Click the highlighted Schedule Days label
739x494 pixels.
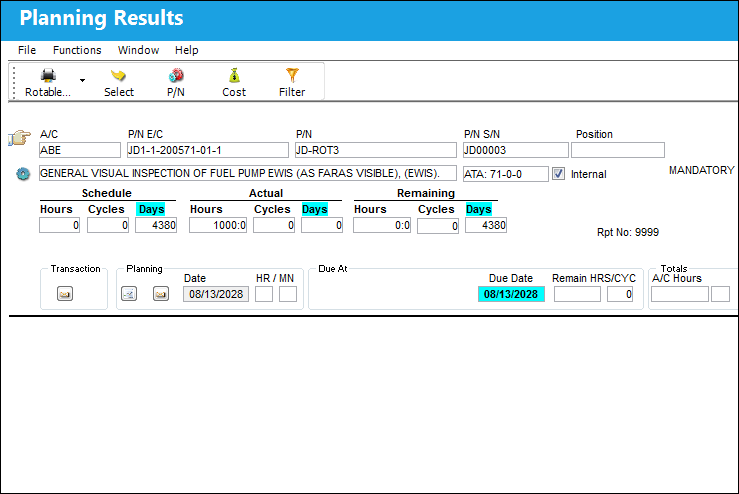(x=151, y=209)
